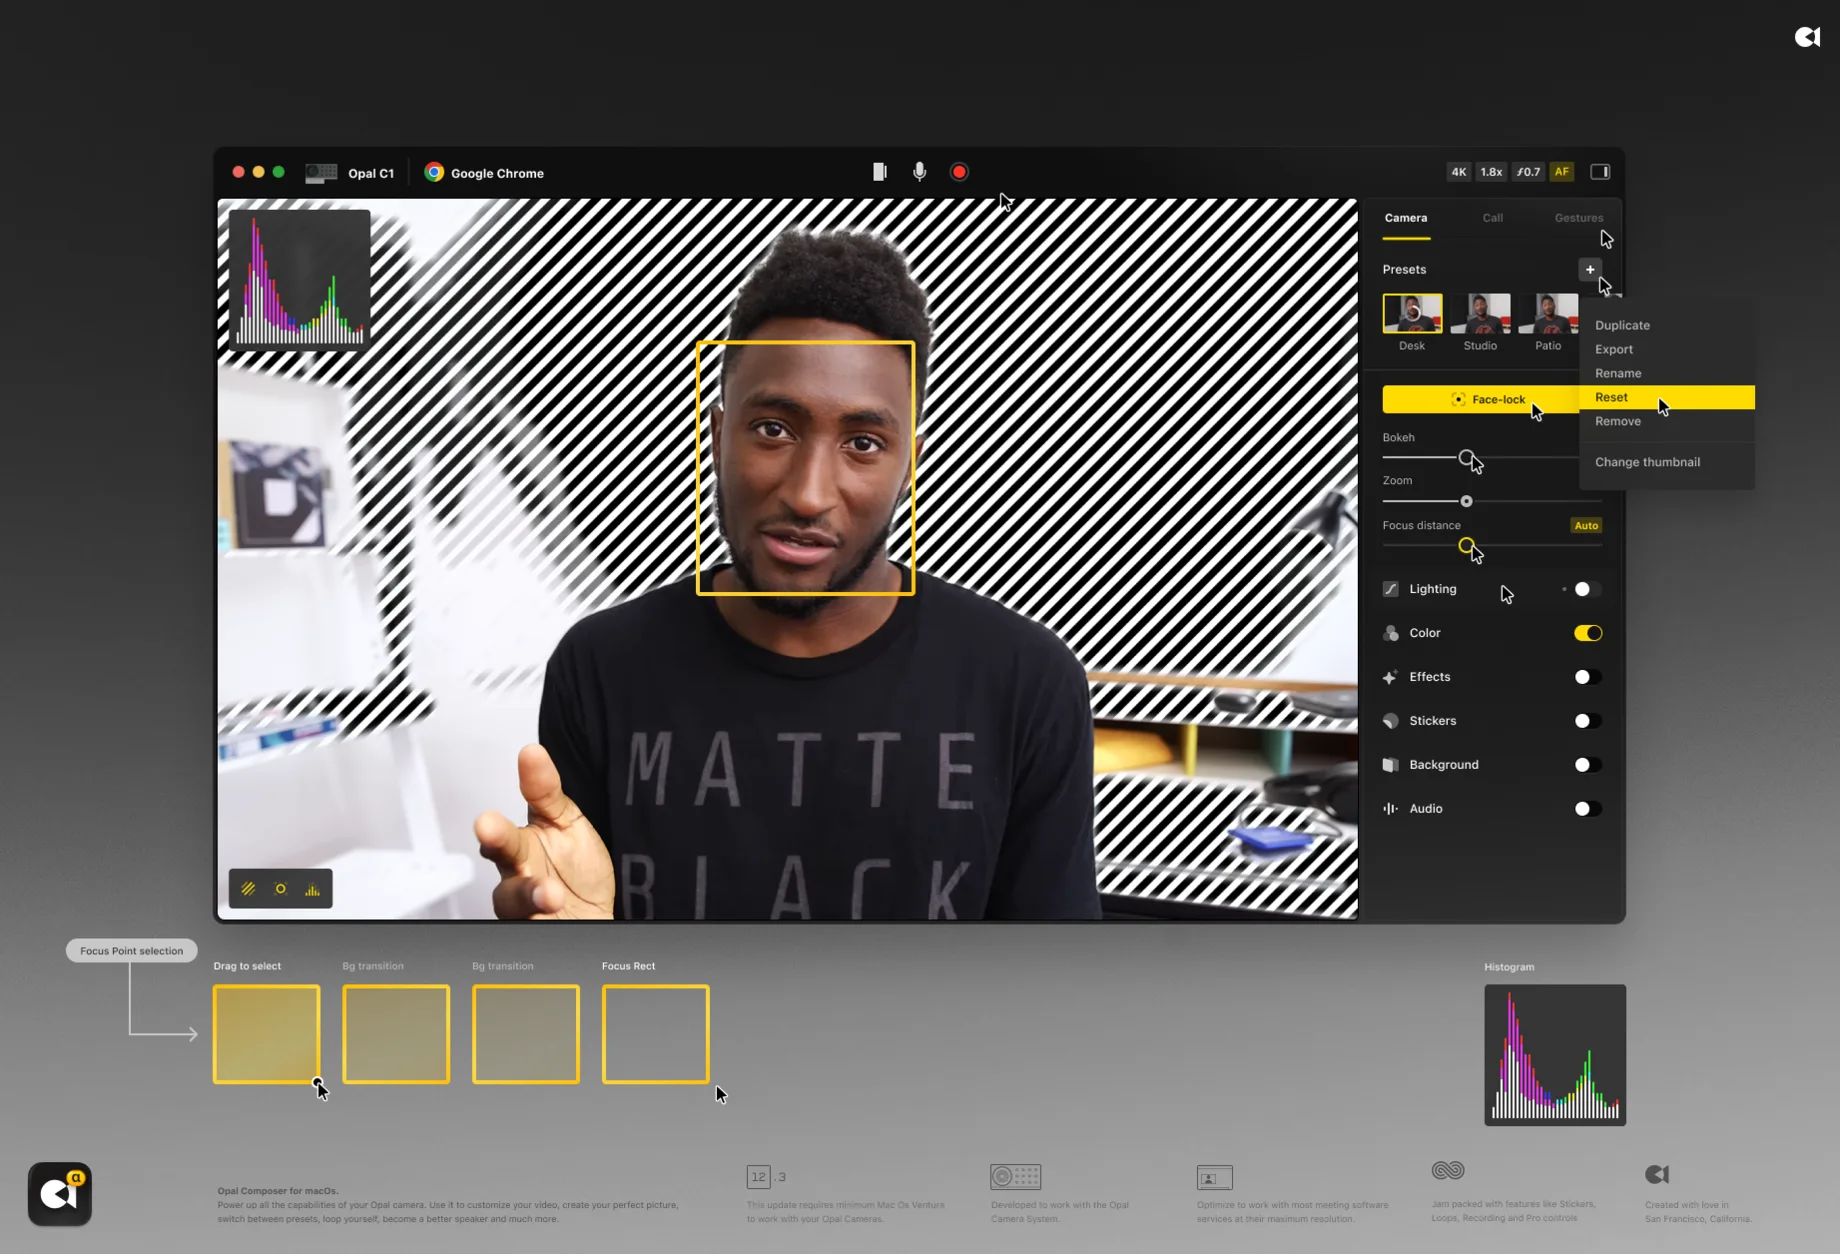Enable the Stickers toggle
1840x1254 pixels.
click(x=1587, y=721)
